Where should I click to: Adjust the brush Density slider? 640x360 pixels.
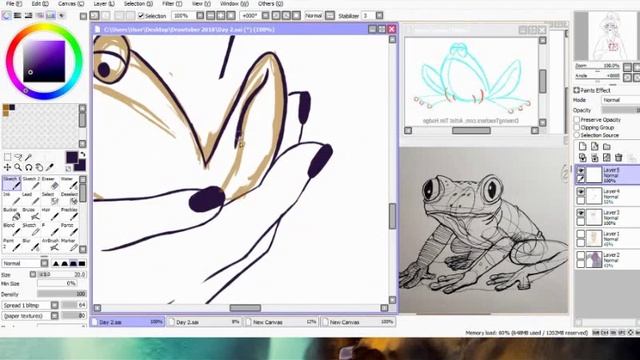(62, 294)
